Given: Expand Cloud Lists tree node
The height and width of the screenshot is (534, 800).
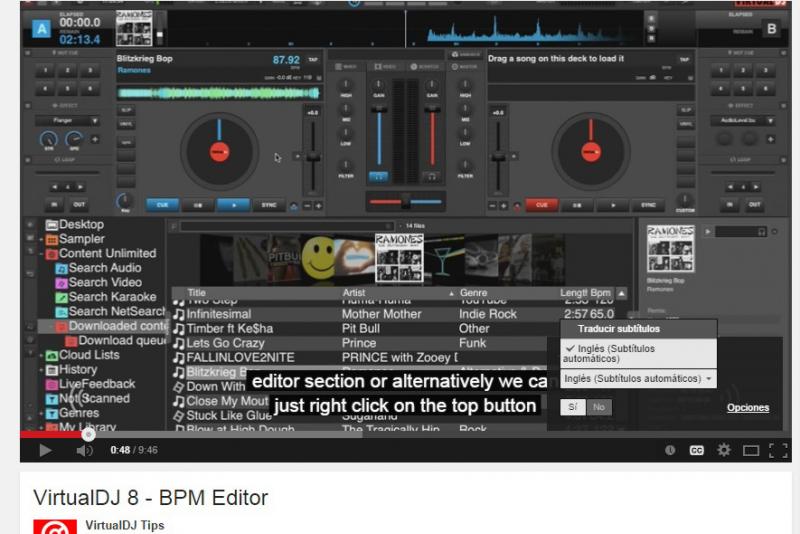Looking at the screenshot, I should pyautogui.click(x=41, y=355).
